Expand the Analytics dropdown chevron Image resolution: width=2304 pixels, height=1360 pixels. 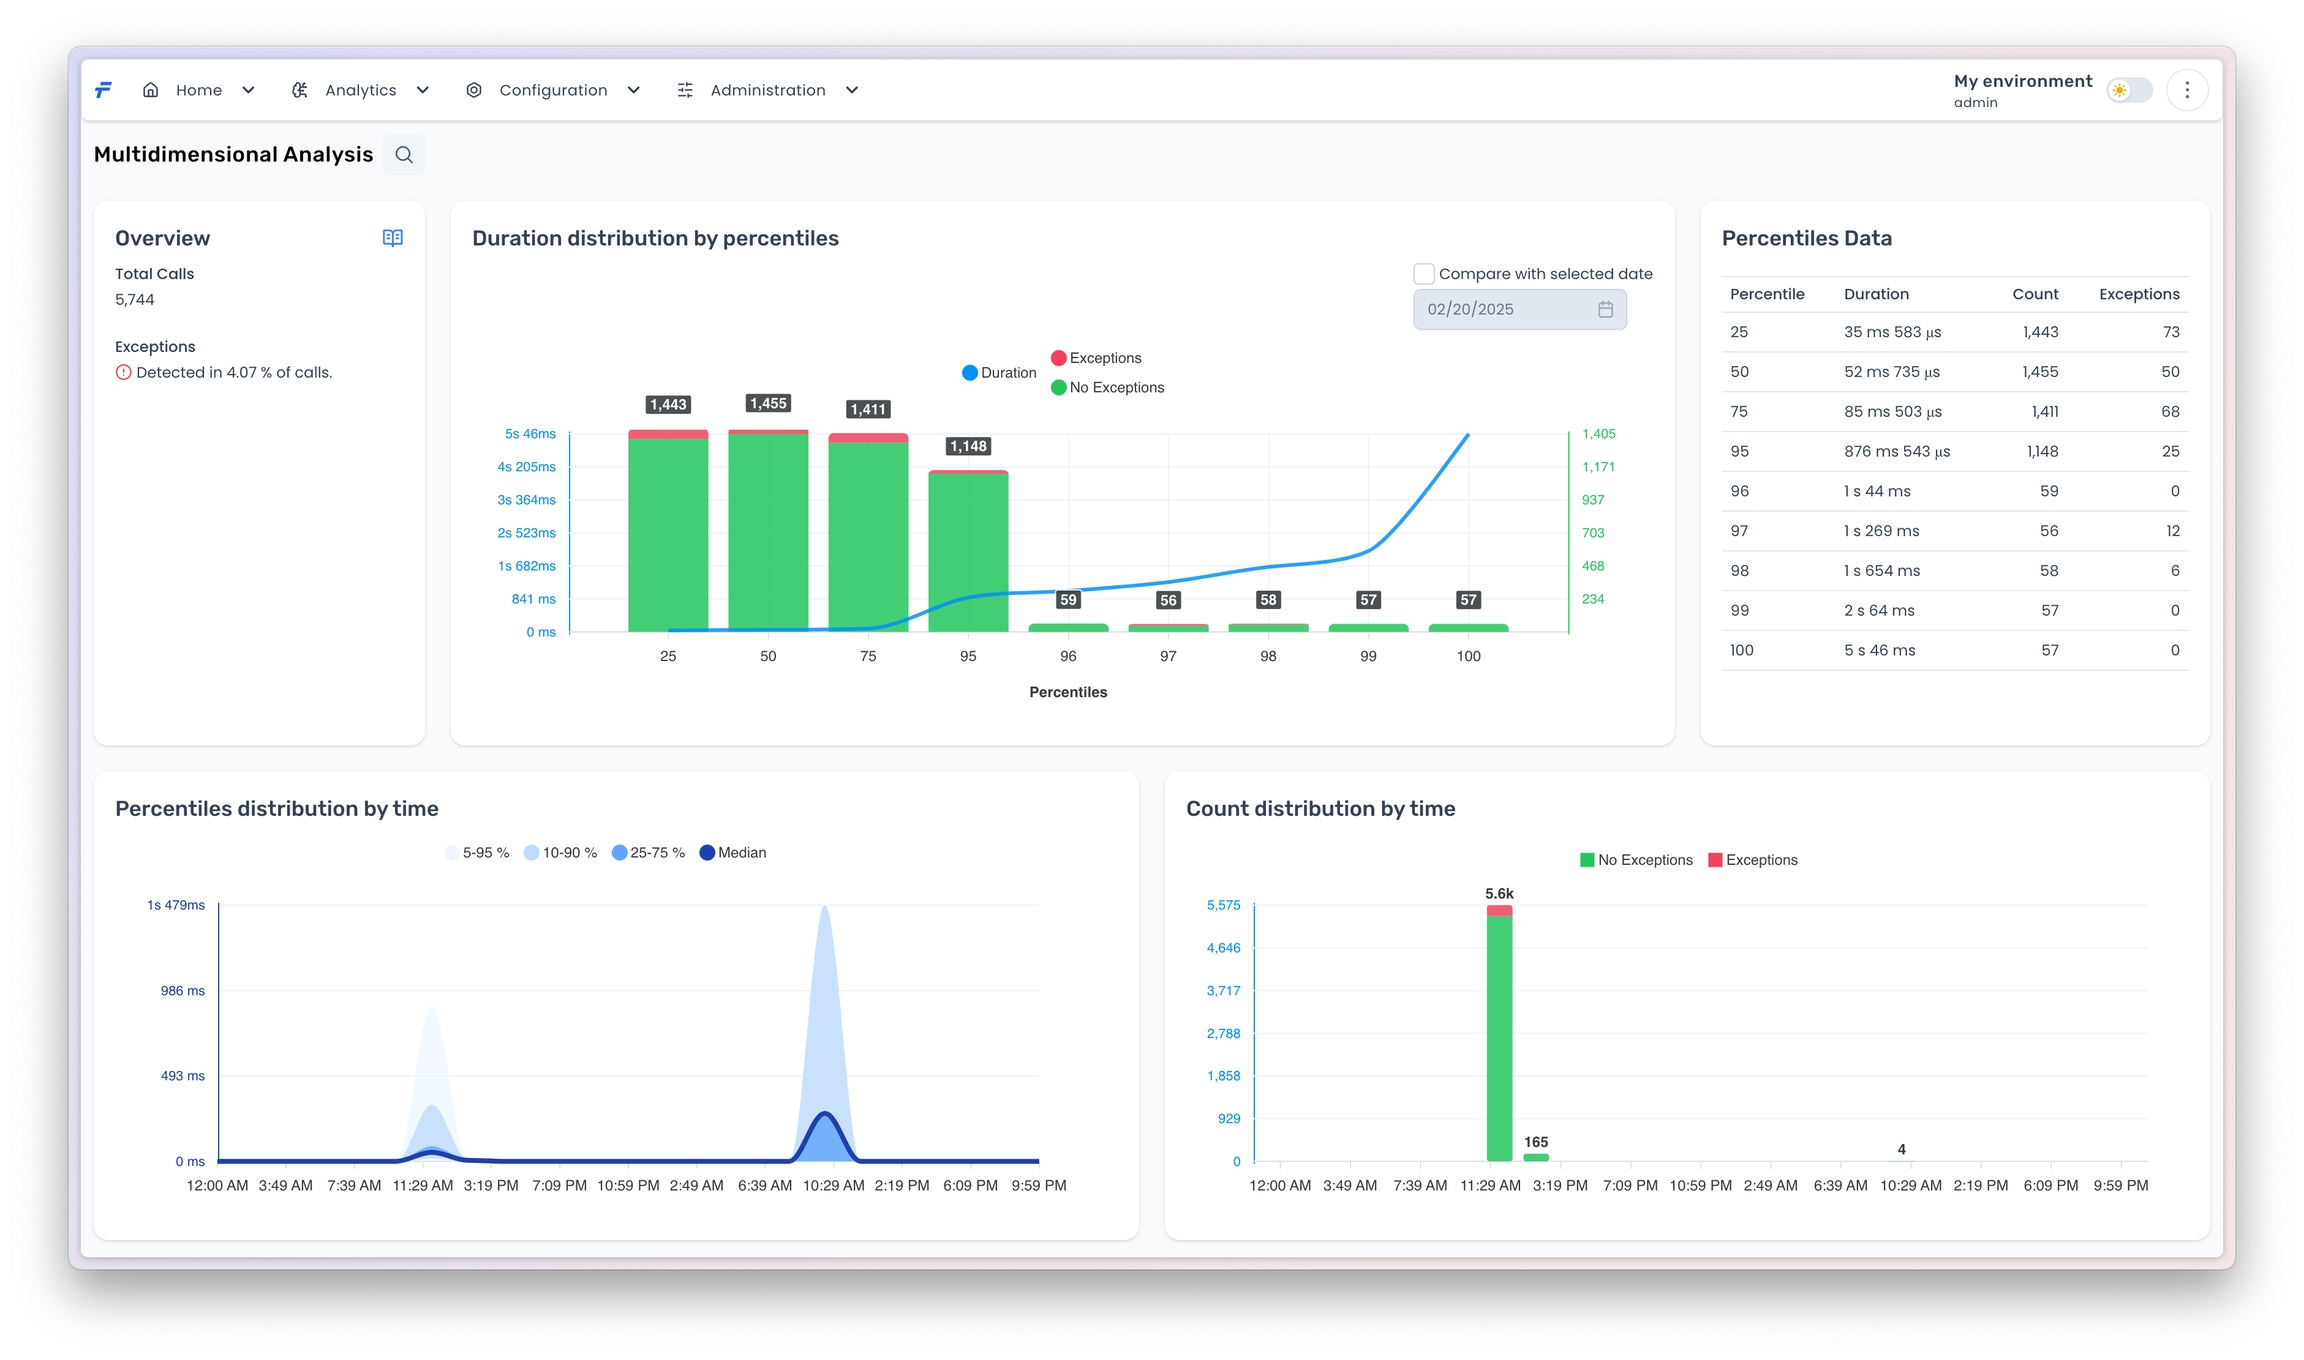(x=423, y=90)
